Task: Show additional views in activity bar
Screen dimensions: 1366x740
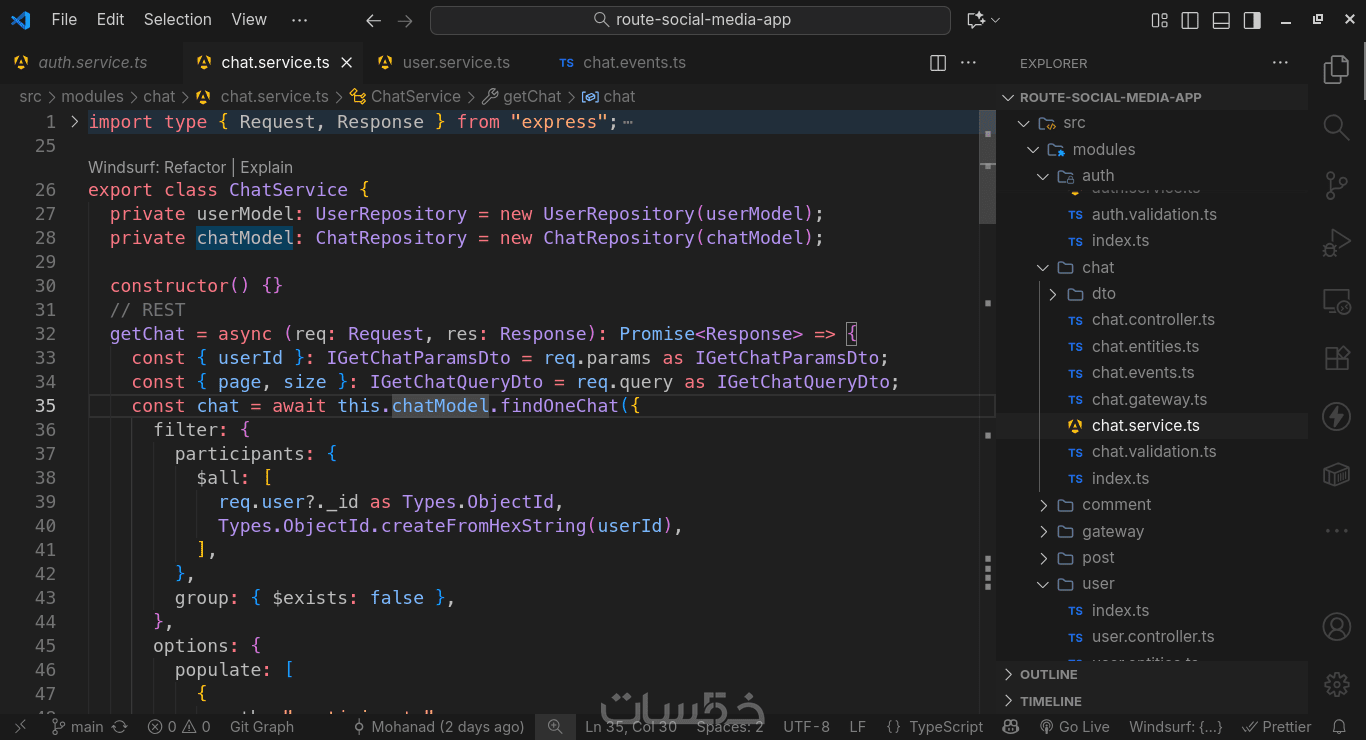Action: point(1337,531)
